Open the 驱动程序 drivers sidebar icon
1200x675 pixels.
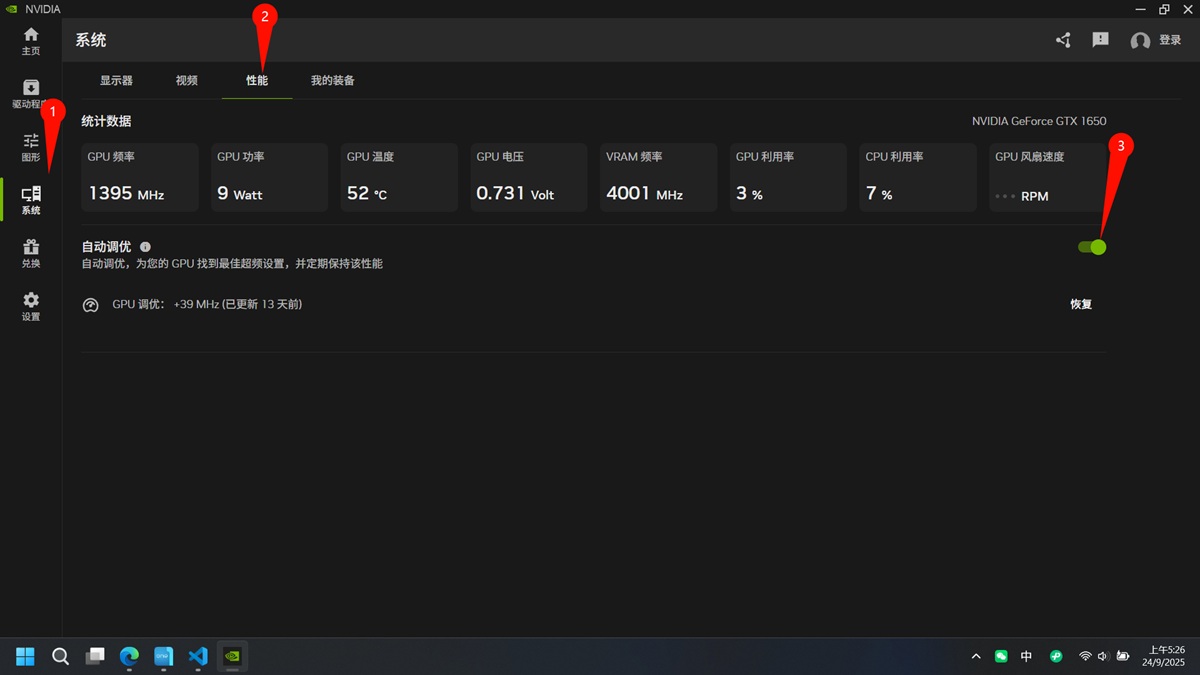click(31, 93)
